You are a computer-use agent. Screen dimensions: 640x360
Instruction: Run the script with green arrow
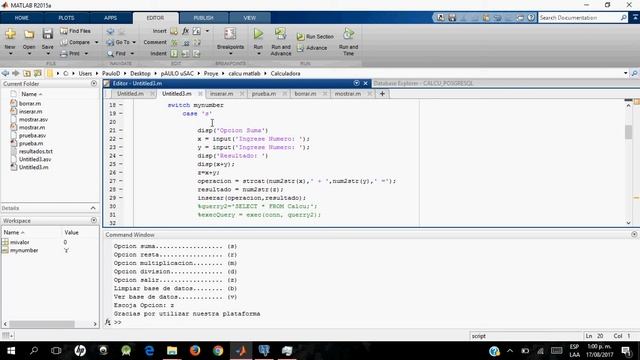point(258,34)
